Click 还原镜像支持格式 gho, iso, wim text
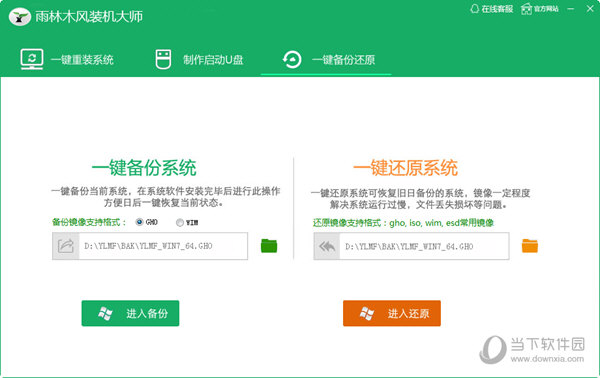This screenshot has height=378, width=600. [403, 223]
